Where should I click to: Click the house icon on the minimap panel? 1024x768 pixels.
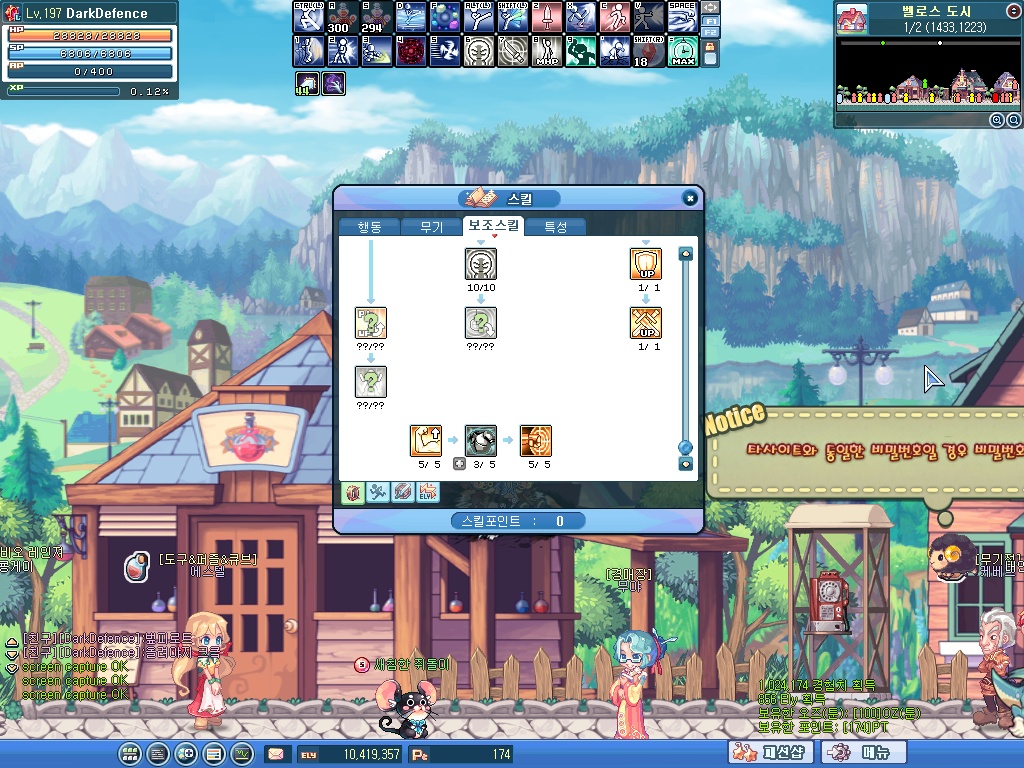click(x=852, y=18)
